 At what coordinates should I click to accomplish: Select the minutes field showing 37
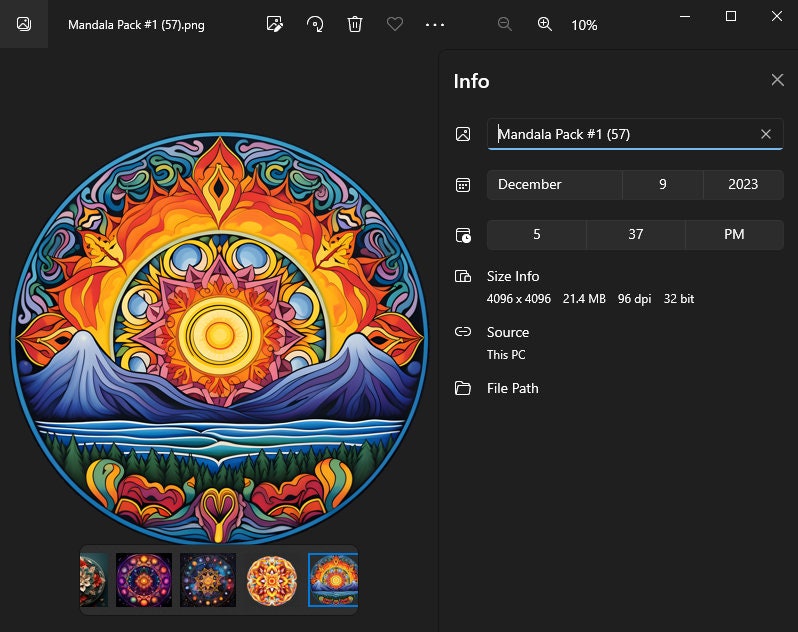[635, 235]
